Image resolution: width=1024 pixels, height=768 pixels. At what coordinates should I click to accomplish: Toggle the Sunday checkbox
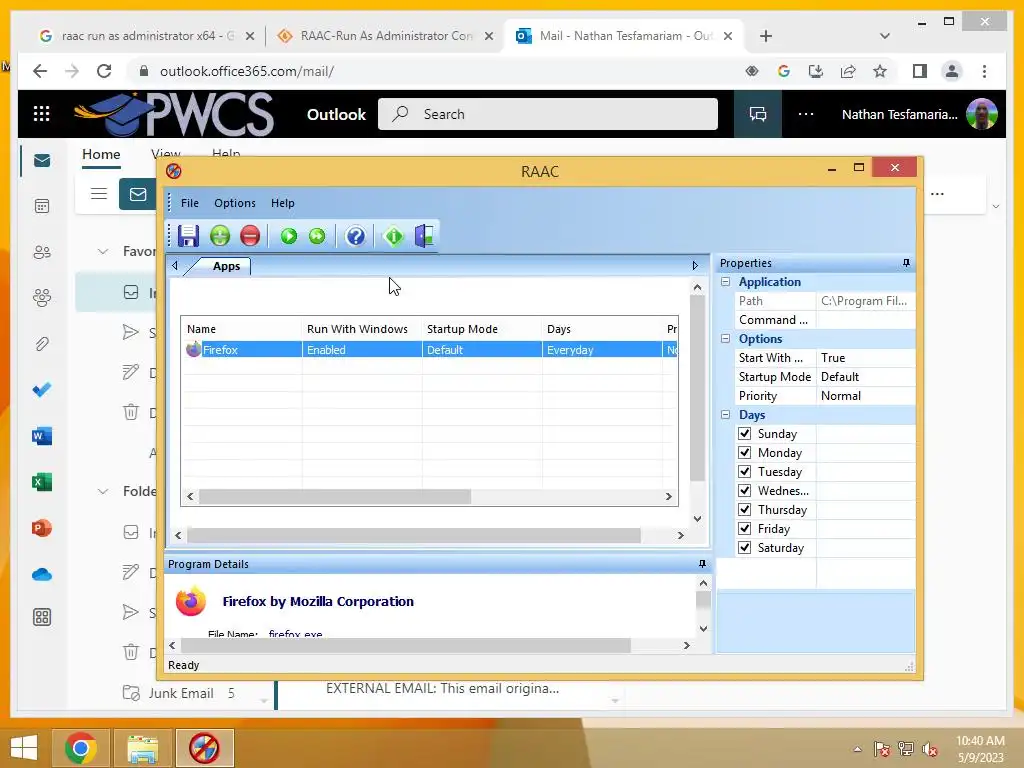pyautogui.click(x=744, y=433)
